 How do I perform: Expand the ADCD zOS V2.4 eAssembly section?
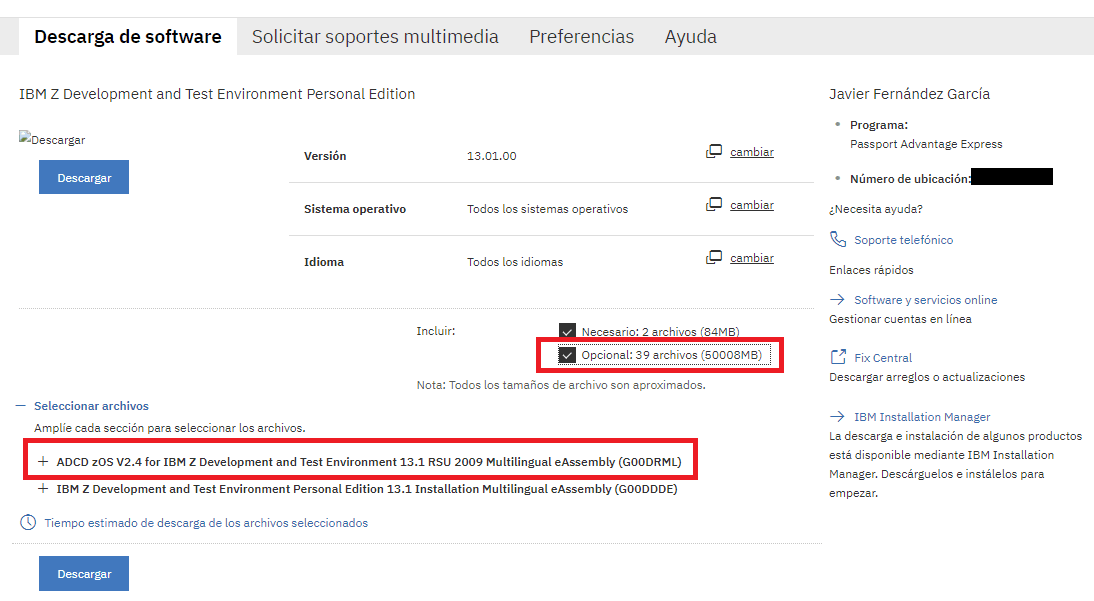(x=43, y=462)
